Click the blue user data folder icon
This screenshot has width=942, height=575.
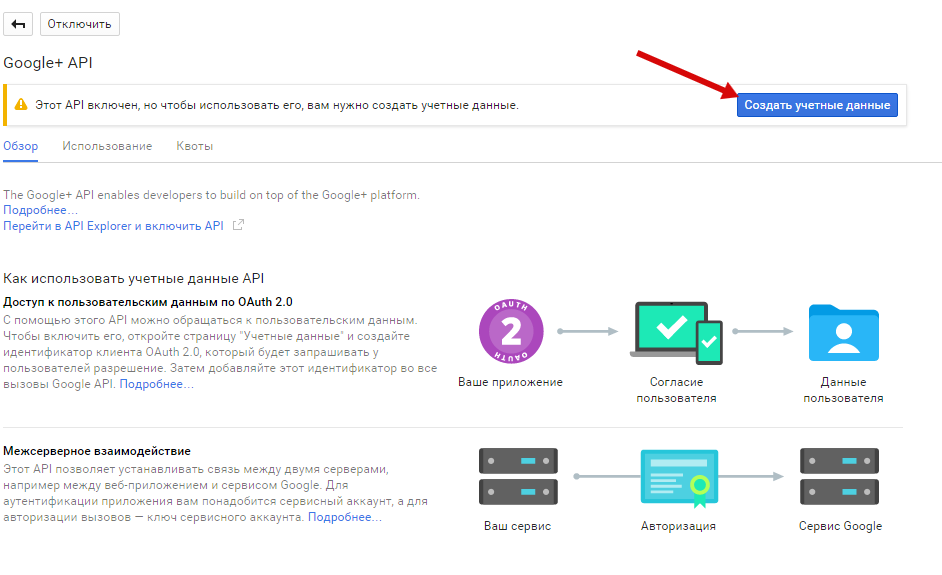[843, 333]
